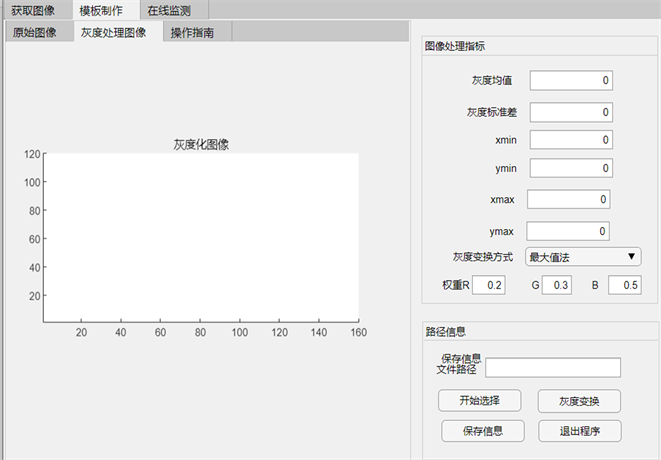Switch to the 获取图像 tab

pos(36,10)
